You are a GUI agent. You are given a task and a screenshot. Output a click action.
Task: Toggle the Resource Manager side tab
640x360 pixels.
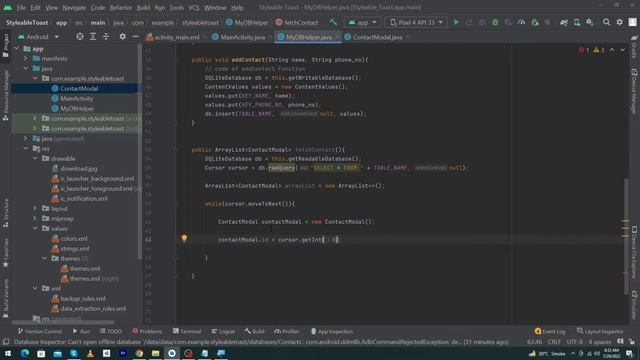click(6, 95)
